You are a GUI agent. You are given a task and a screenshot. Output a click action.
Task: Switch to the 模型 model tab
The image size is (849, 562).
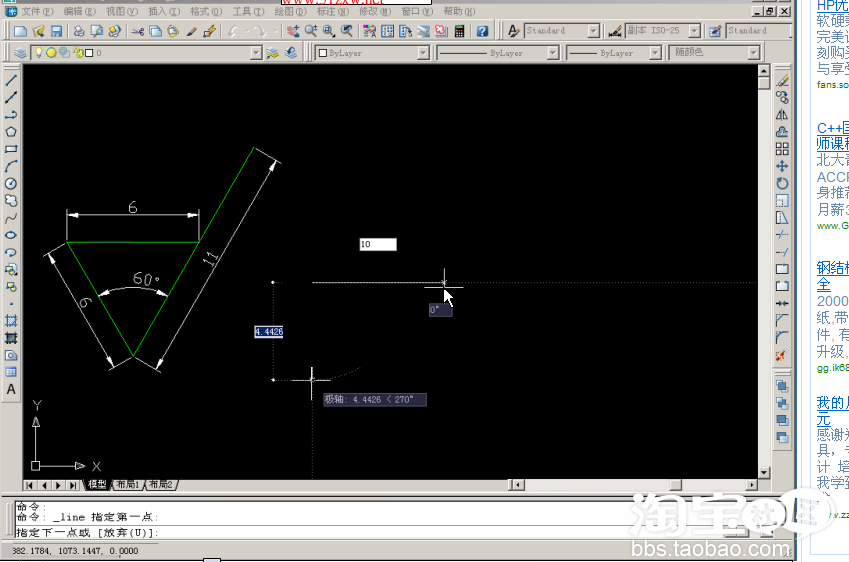tap(97, 485)
